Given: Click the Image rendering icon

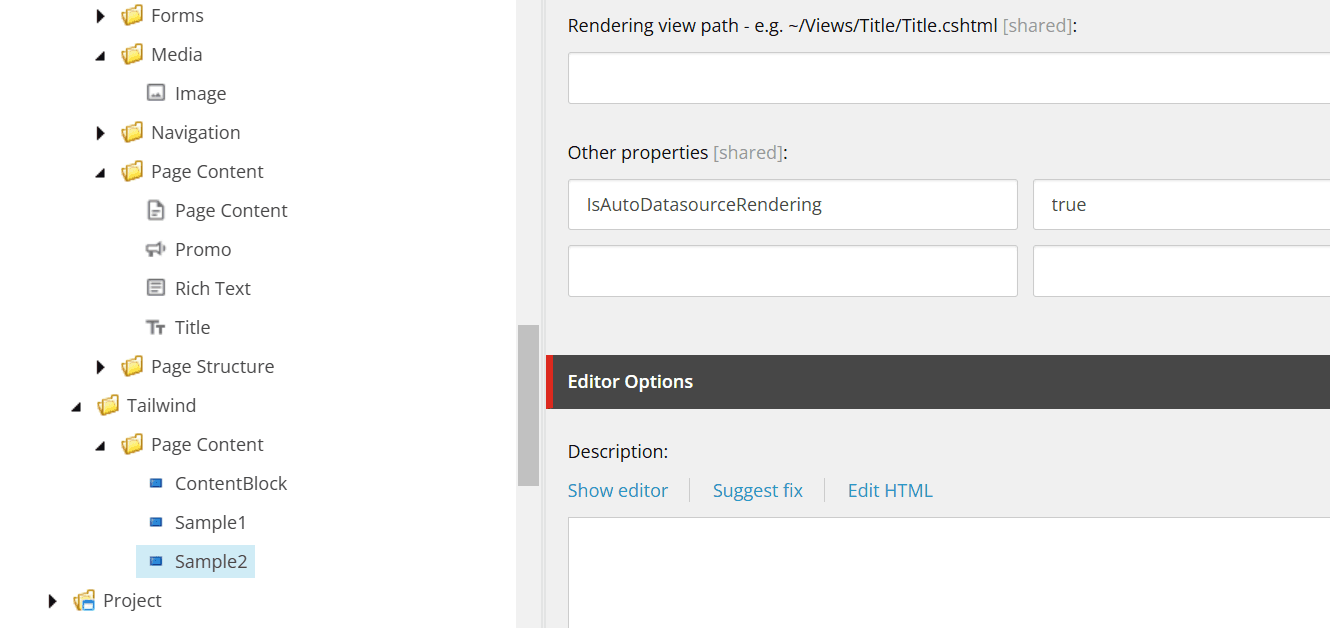Looking at the screenshot, I should 155,93.
